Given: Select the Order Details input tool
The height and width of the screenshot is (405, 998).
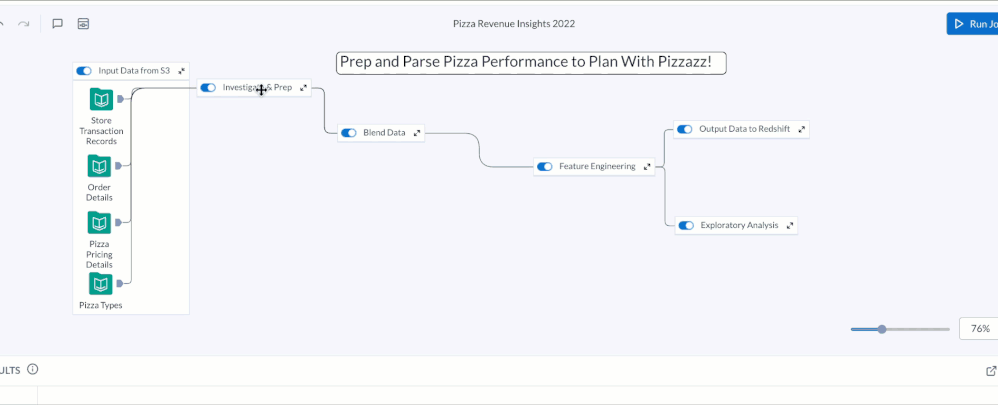Looking at the screenshot, I should [100, 166].
